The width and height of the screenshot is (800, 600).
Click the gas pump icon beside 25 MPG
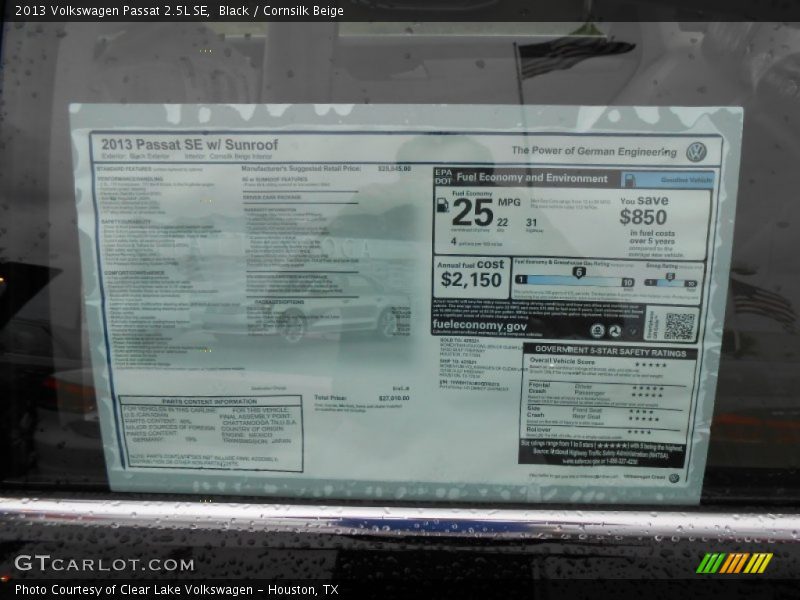point(442,205)
